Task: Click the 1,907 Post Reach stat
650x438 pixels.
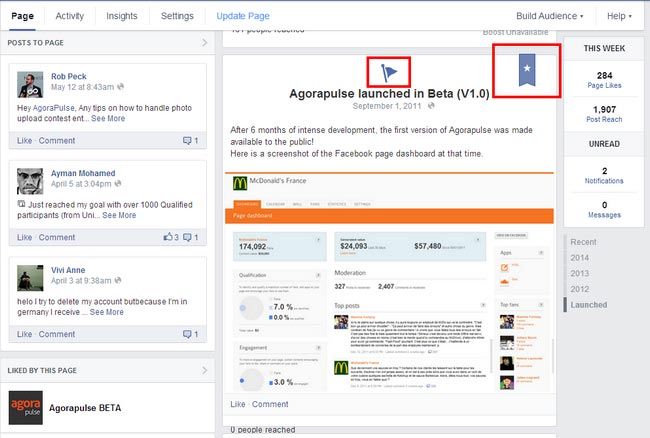Action: pos(604,114)
